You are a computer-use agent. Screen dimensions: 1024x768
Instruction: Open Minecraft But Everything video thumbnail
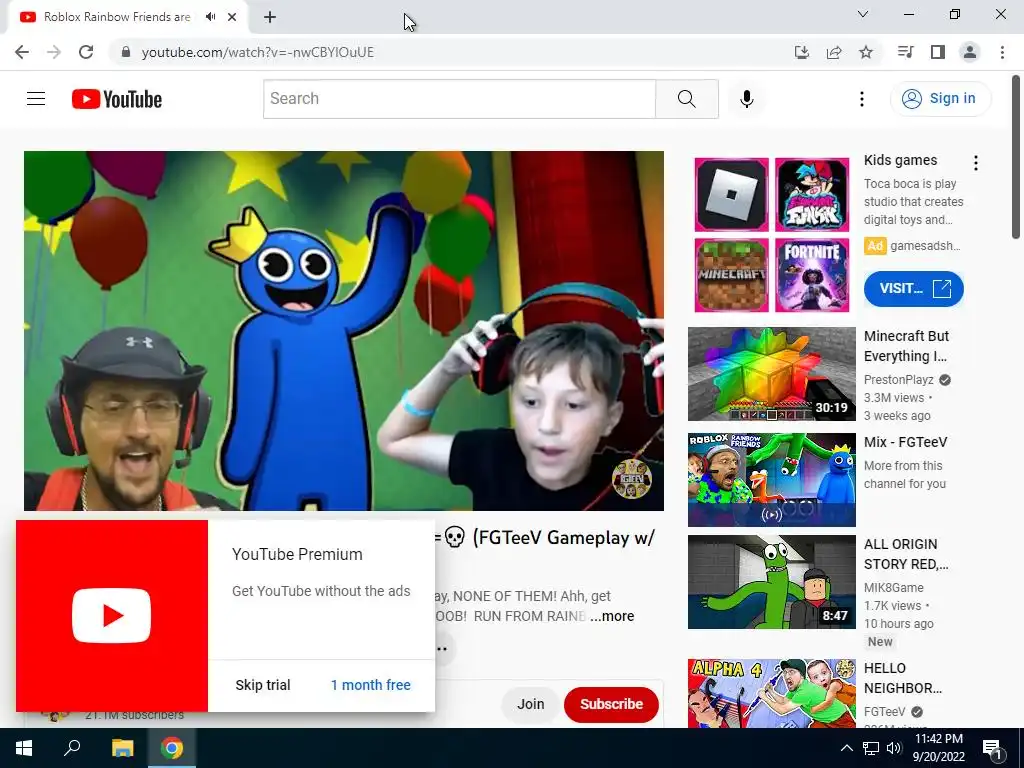[771, 374]
